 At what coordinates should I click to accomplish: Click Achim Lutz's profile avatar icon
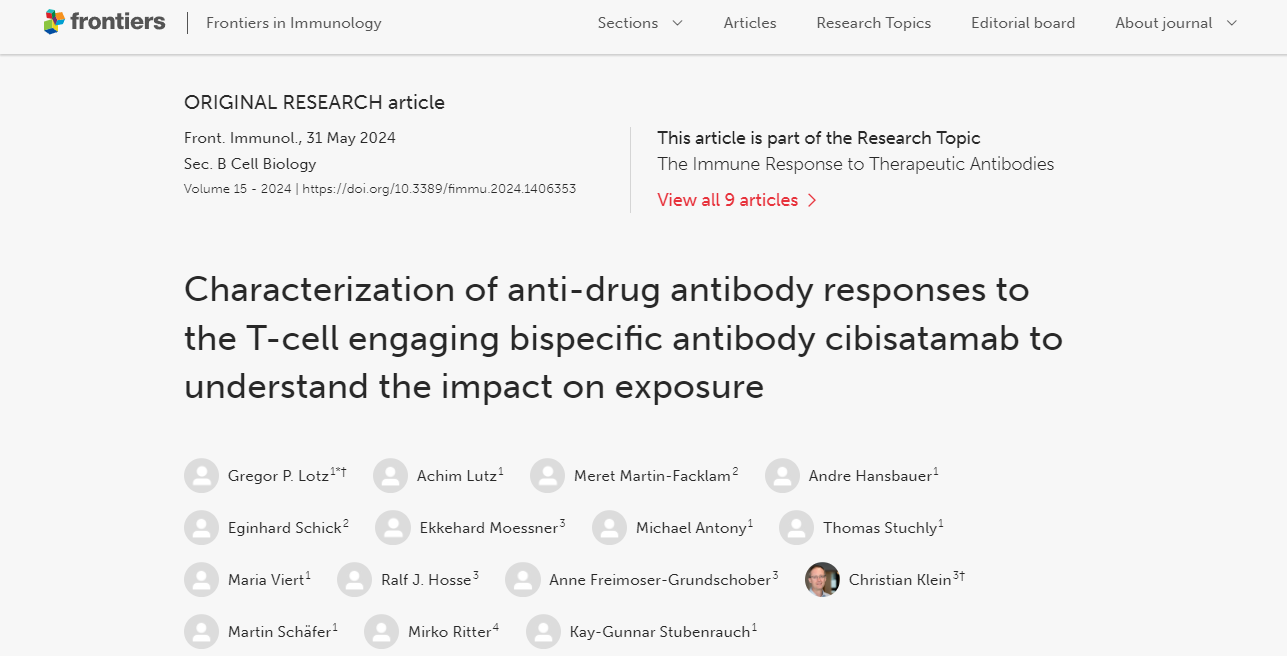[x=390, y=476]
